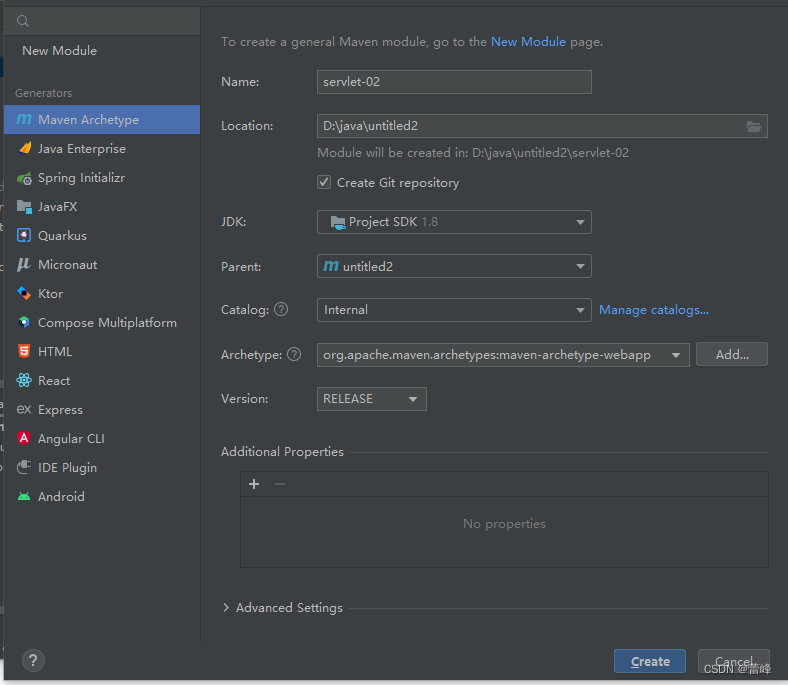This screenshot has width=788, height=685.
Task: Choose the HTML generator icon
Action: (24, 351)
